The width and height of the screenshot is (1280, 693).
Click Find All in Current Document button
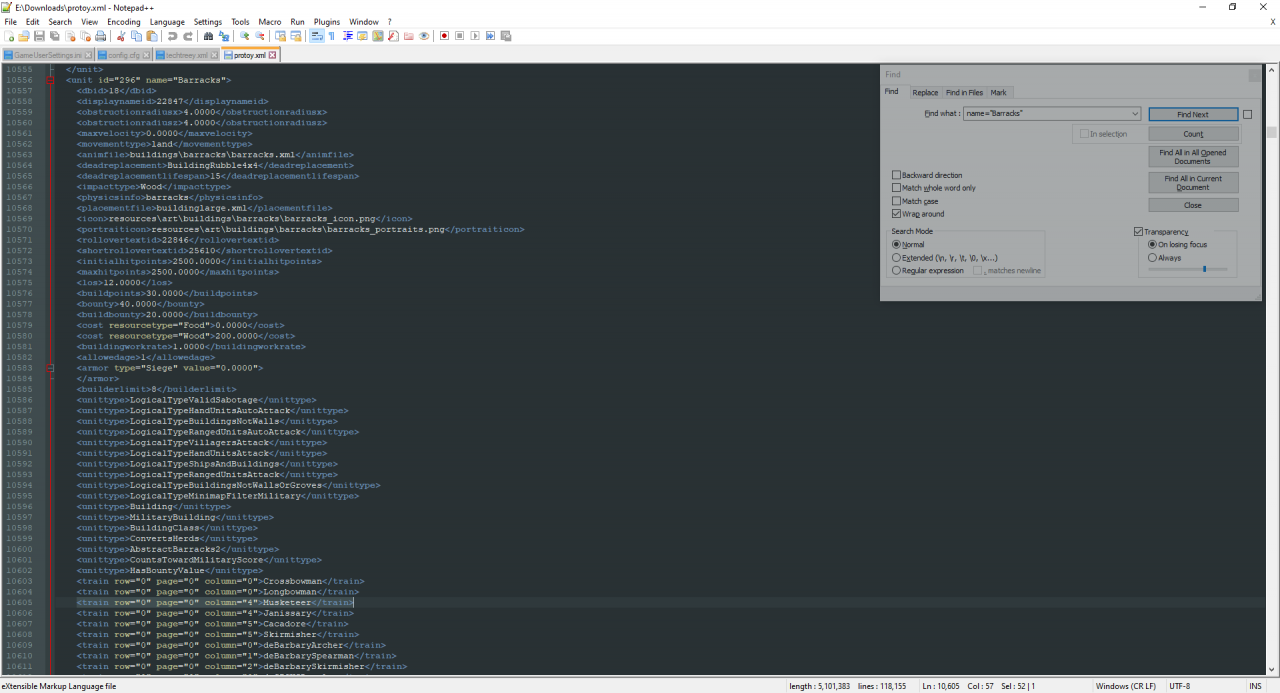[x=1193, y=183]
